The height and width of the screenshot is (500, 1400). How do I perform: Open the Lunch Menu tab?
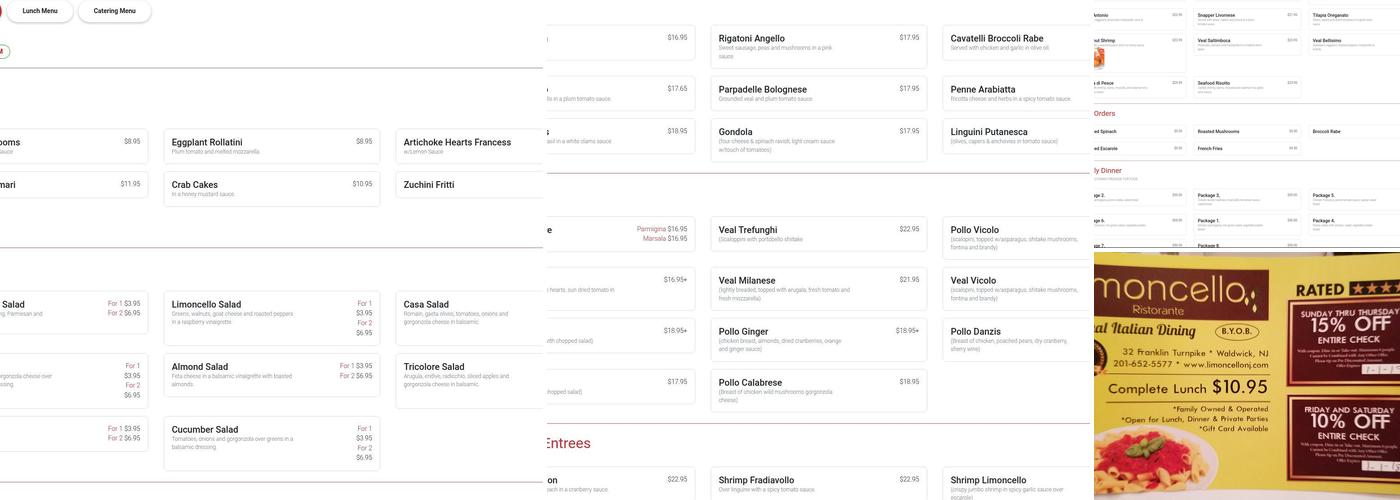(40, 11)
